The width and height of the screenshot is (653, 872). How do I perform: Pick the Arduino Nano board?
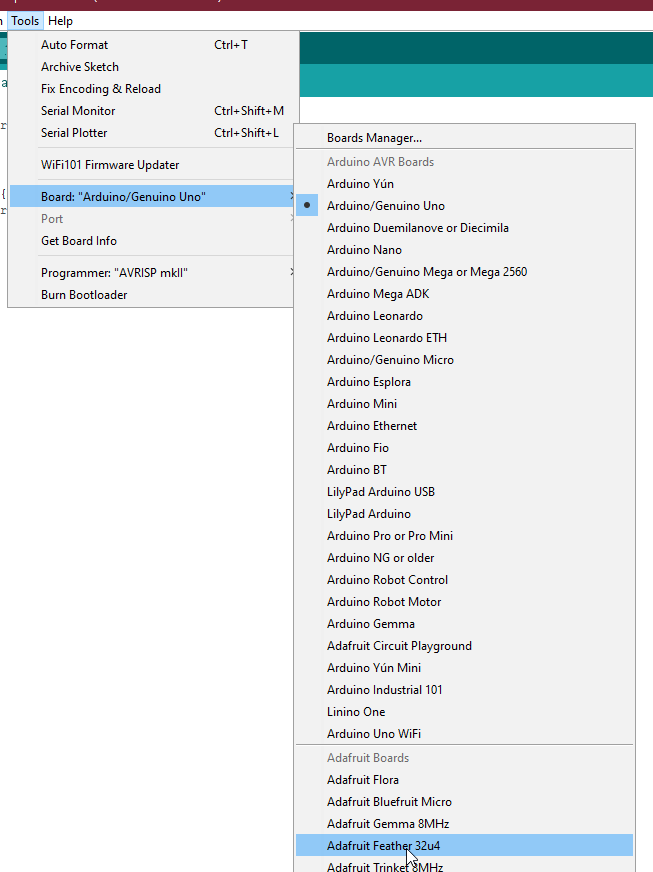tap(464, 250)
